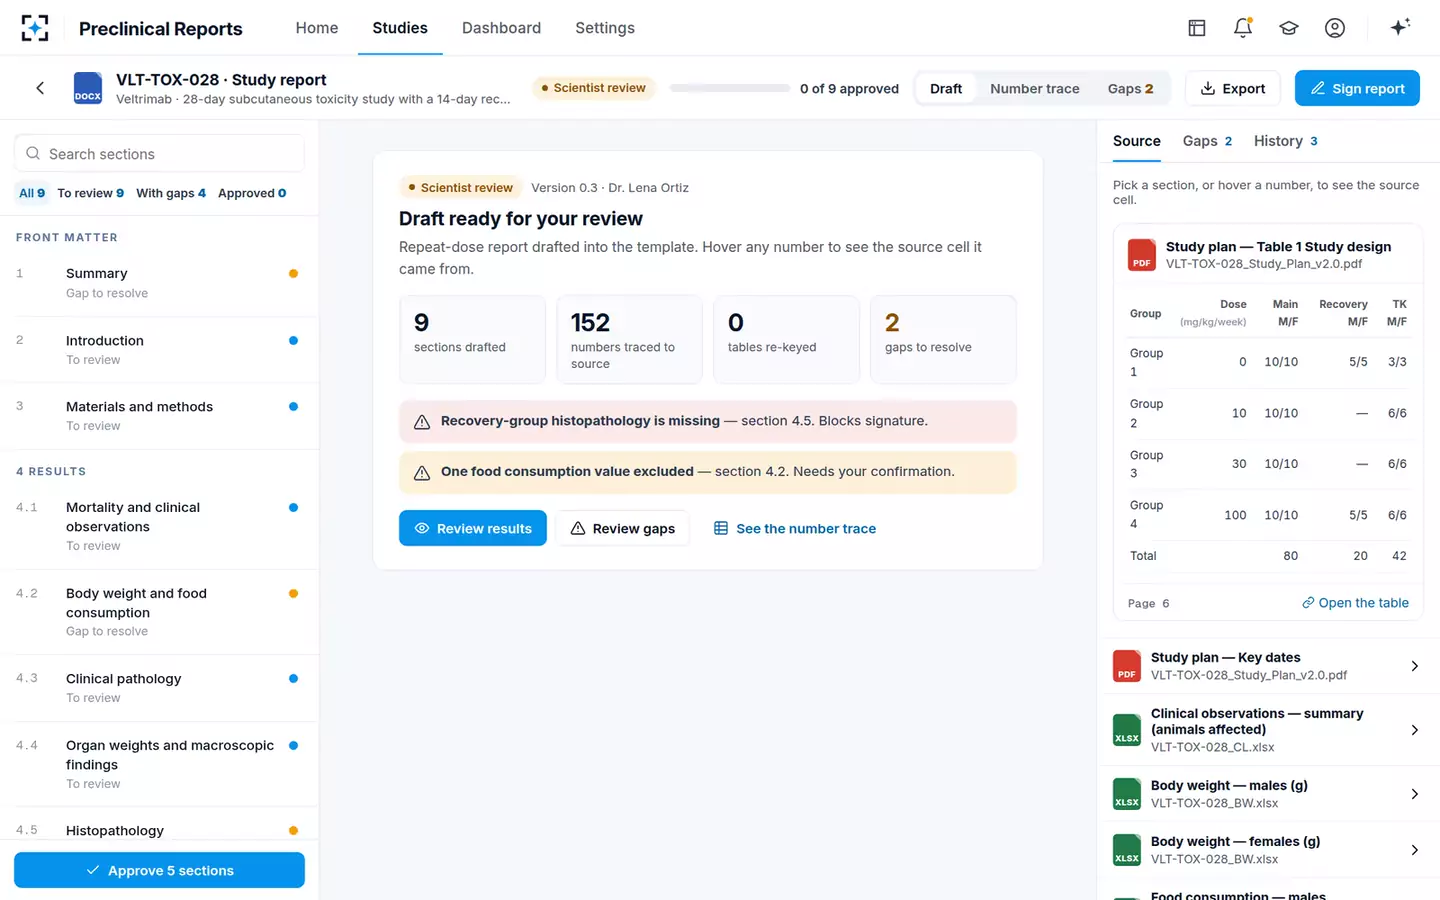Image resolution: width=1440 pixels, height=900 pixels.
Task: Switch view toggle to Number trace
Action: click(1034, 88)
